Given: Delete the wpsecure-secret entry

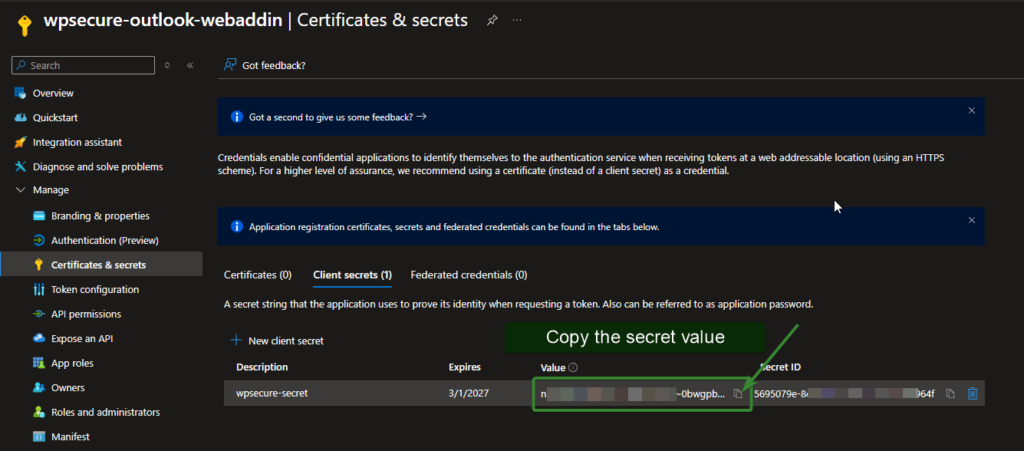Looking at the screenshot, I should pos(972,394).
